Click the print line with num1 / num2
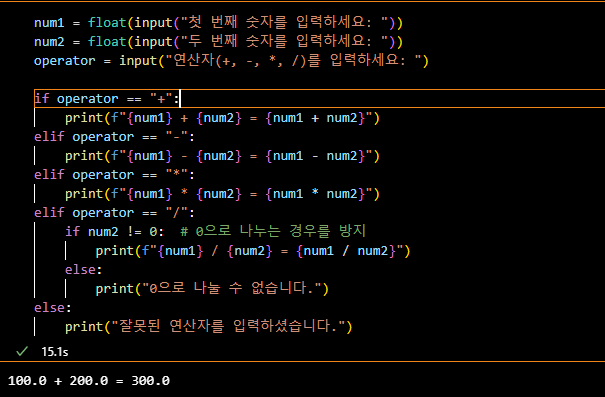This screenshot has height=397, width=605. (x=253, y=251)
